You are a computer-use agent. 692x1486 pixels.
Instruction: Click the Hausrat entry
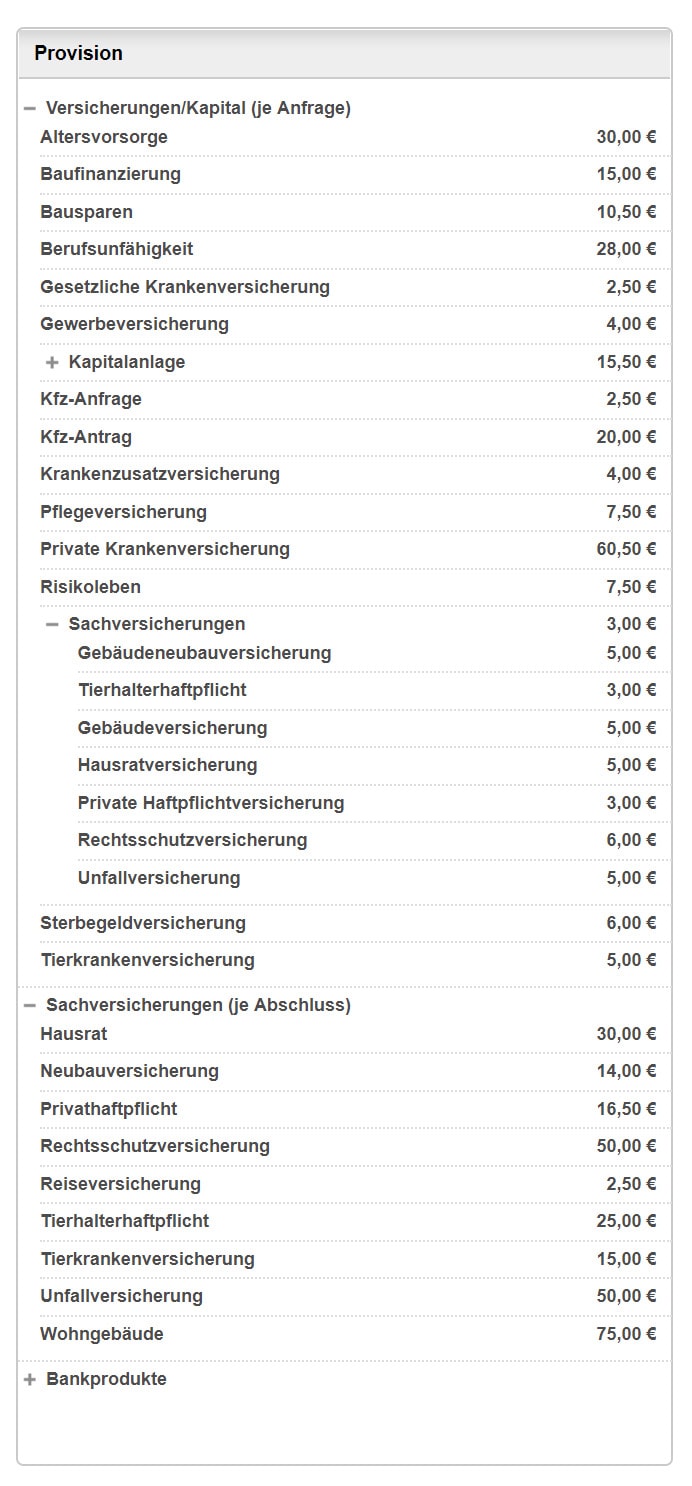coord(74,1034)
